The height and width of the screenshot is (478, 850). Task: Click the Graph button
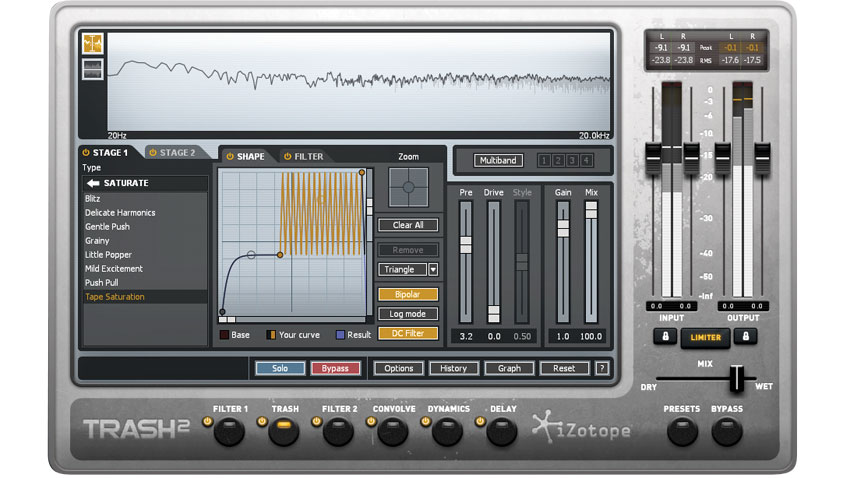(509, 369)
